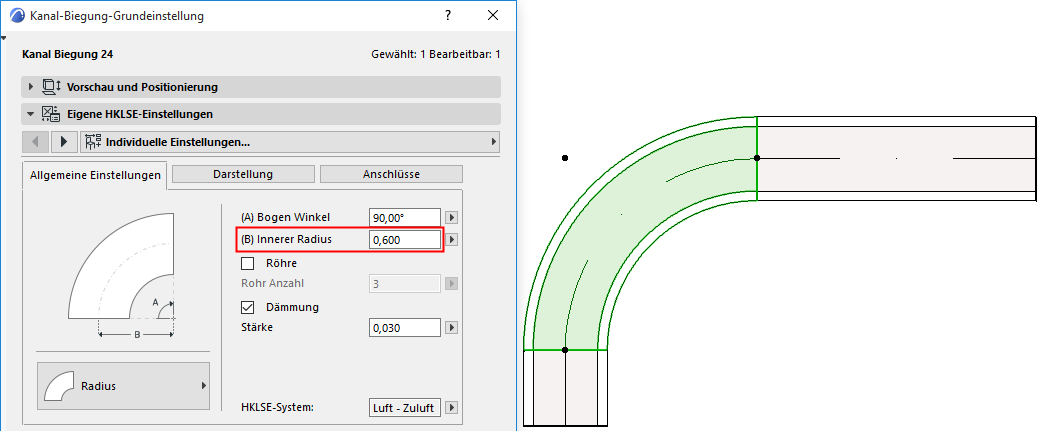Open arrow menu next to Bogen Winkel field
Screen dimensions: 1041x431
452,217
